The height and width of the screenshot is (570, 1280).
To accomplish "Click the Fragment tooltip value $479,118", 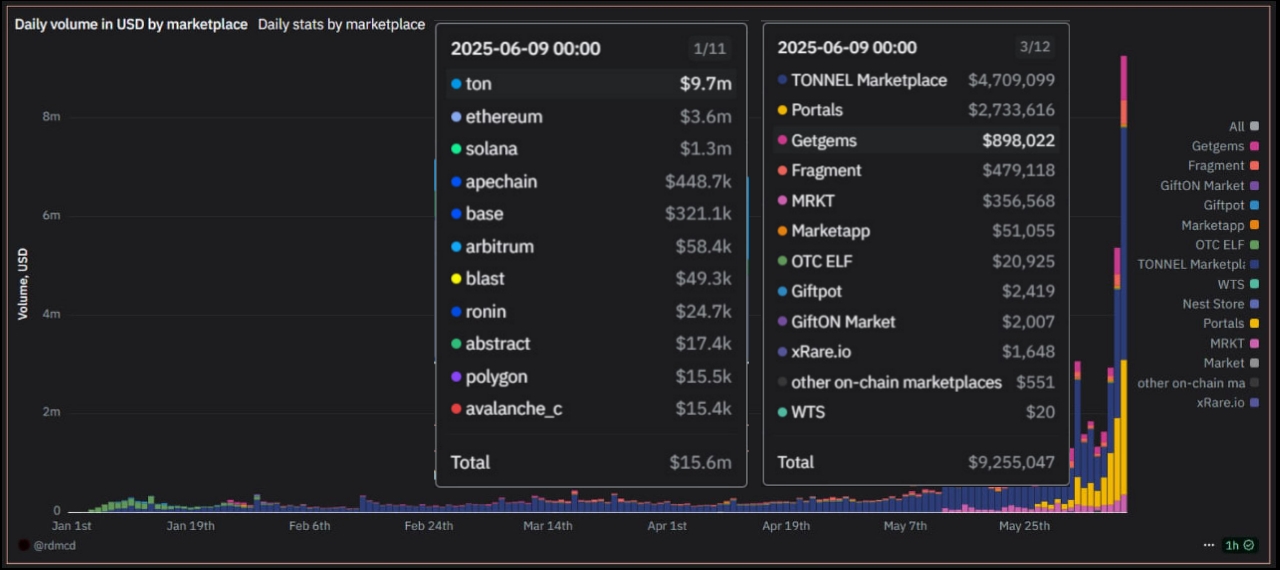I will (1018, 170).
